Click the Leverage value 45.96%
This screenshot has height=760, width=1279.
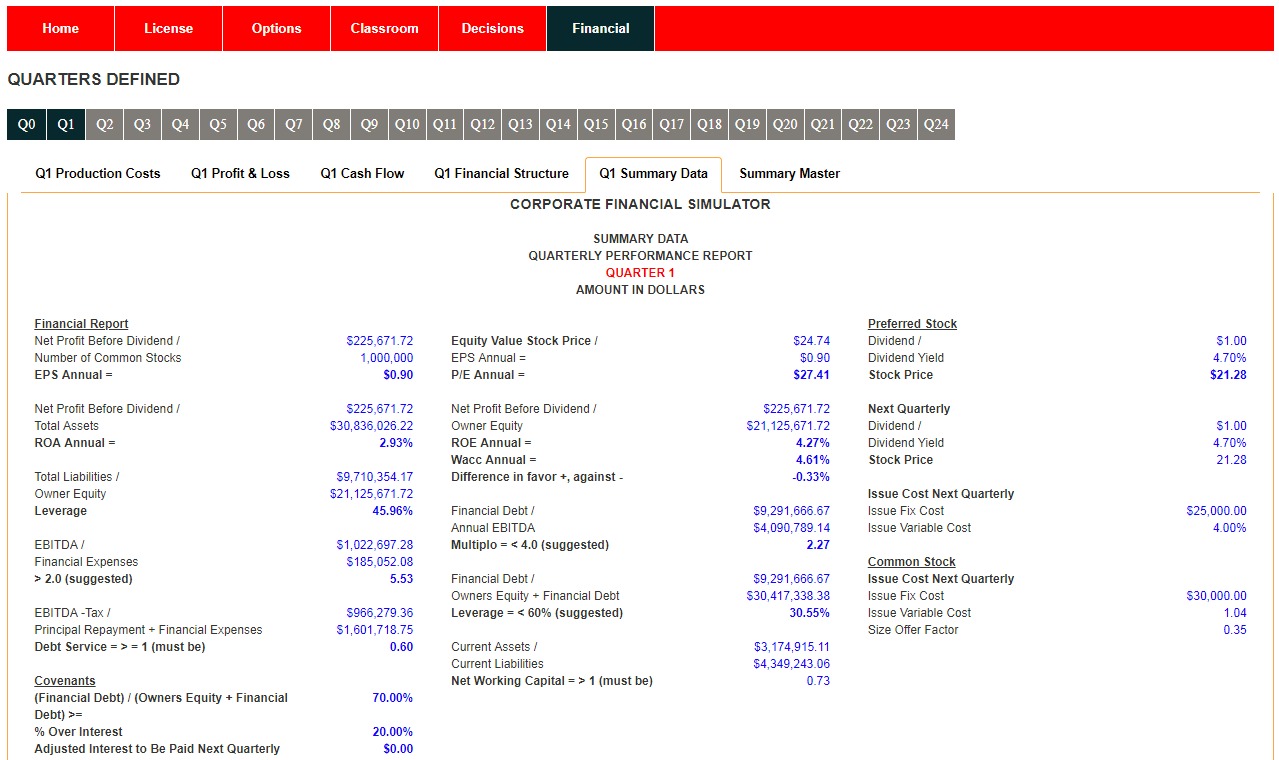[x=392, y=511]
